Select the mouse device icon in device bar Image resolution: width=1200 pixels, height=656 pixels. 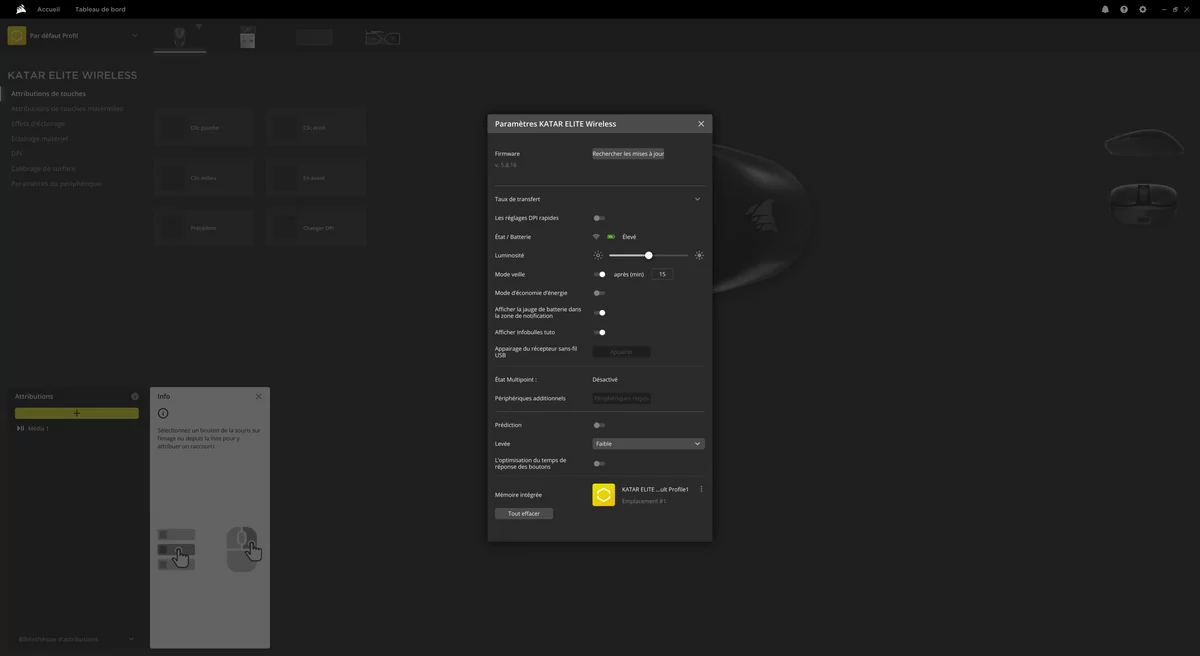[179, 38]
